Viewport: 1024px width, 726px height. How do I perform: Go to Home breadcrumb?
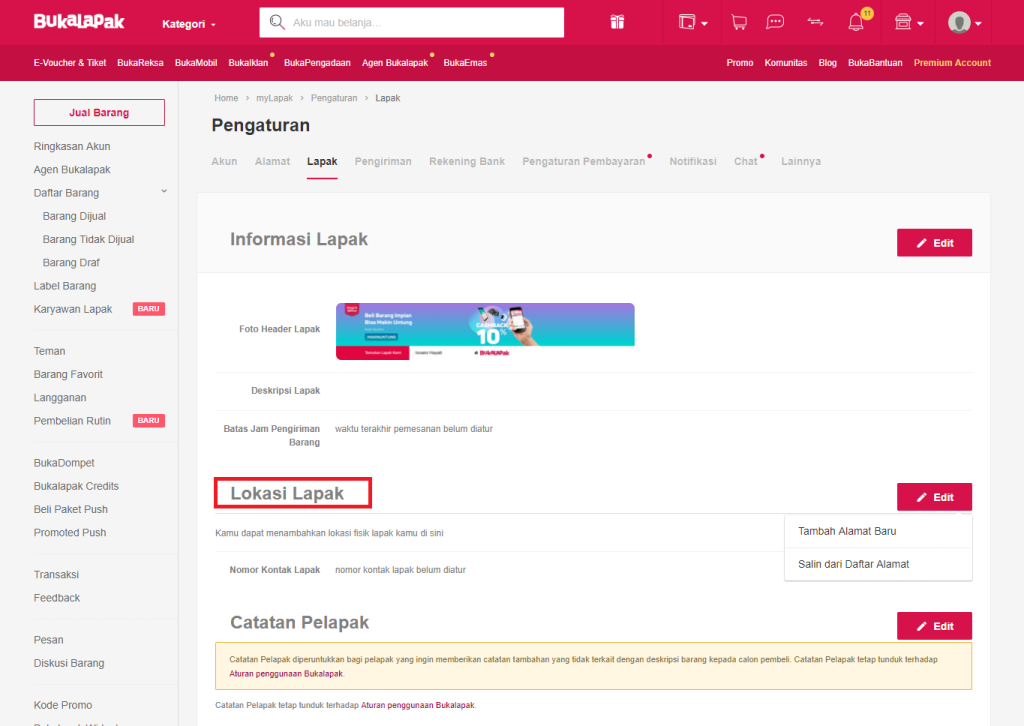pyautogui.click(x=226, y=98)
